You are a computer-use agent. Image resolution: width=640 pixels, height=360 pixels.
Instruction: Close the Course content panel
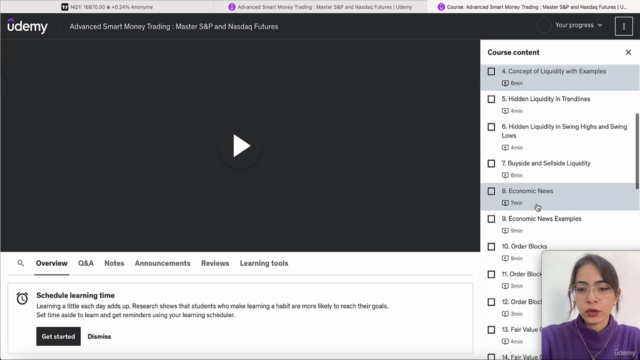(x=628, y=52)
